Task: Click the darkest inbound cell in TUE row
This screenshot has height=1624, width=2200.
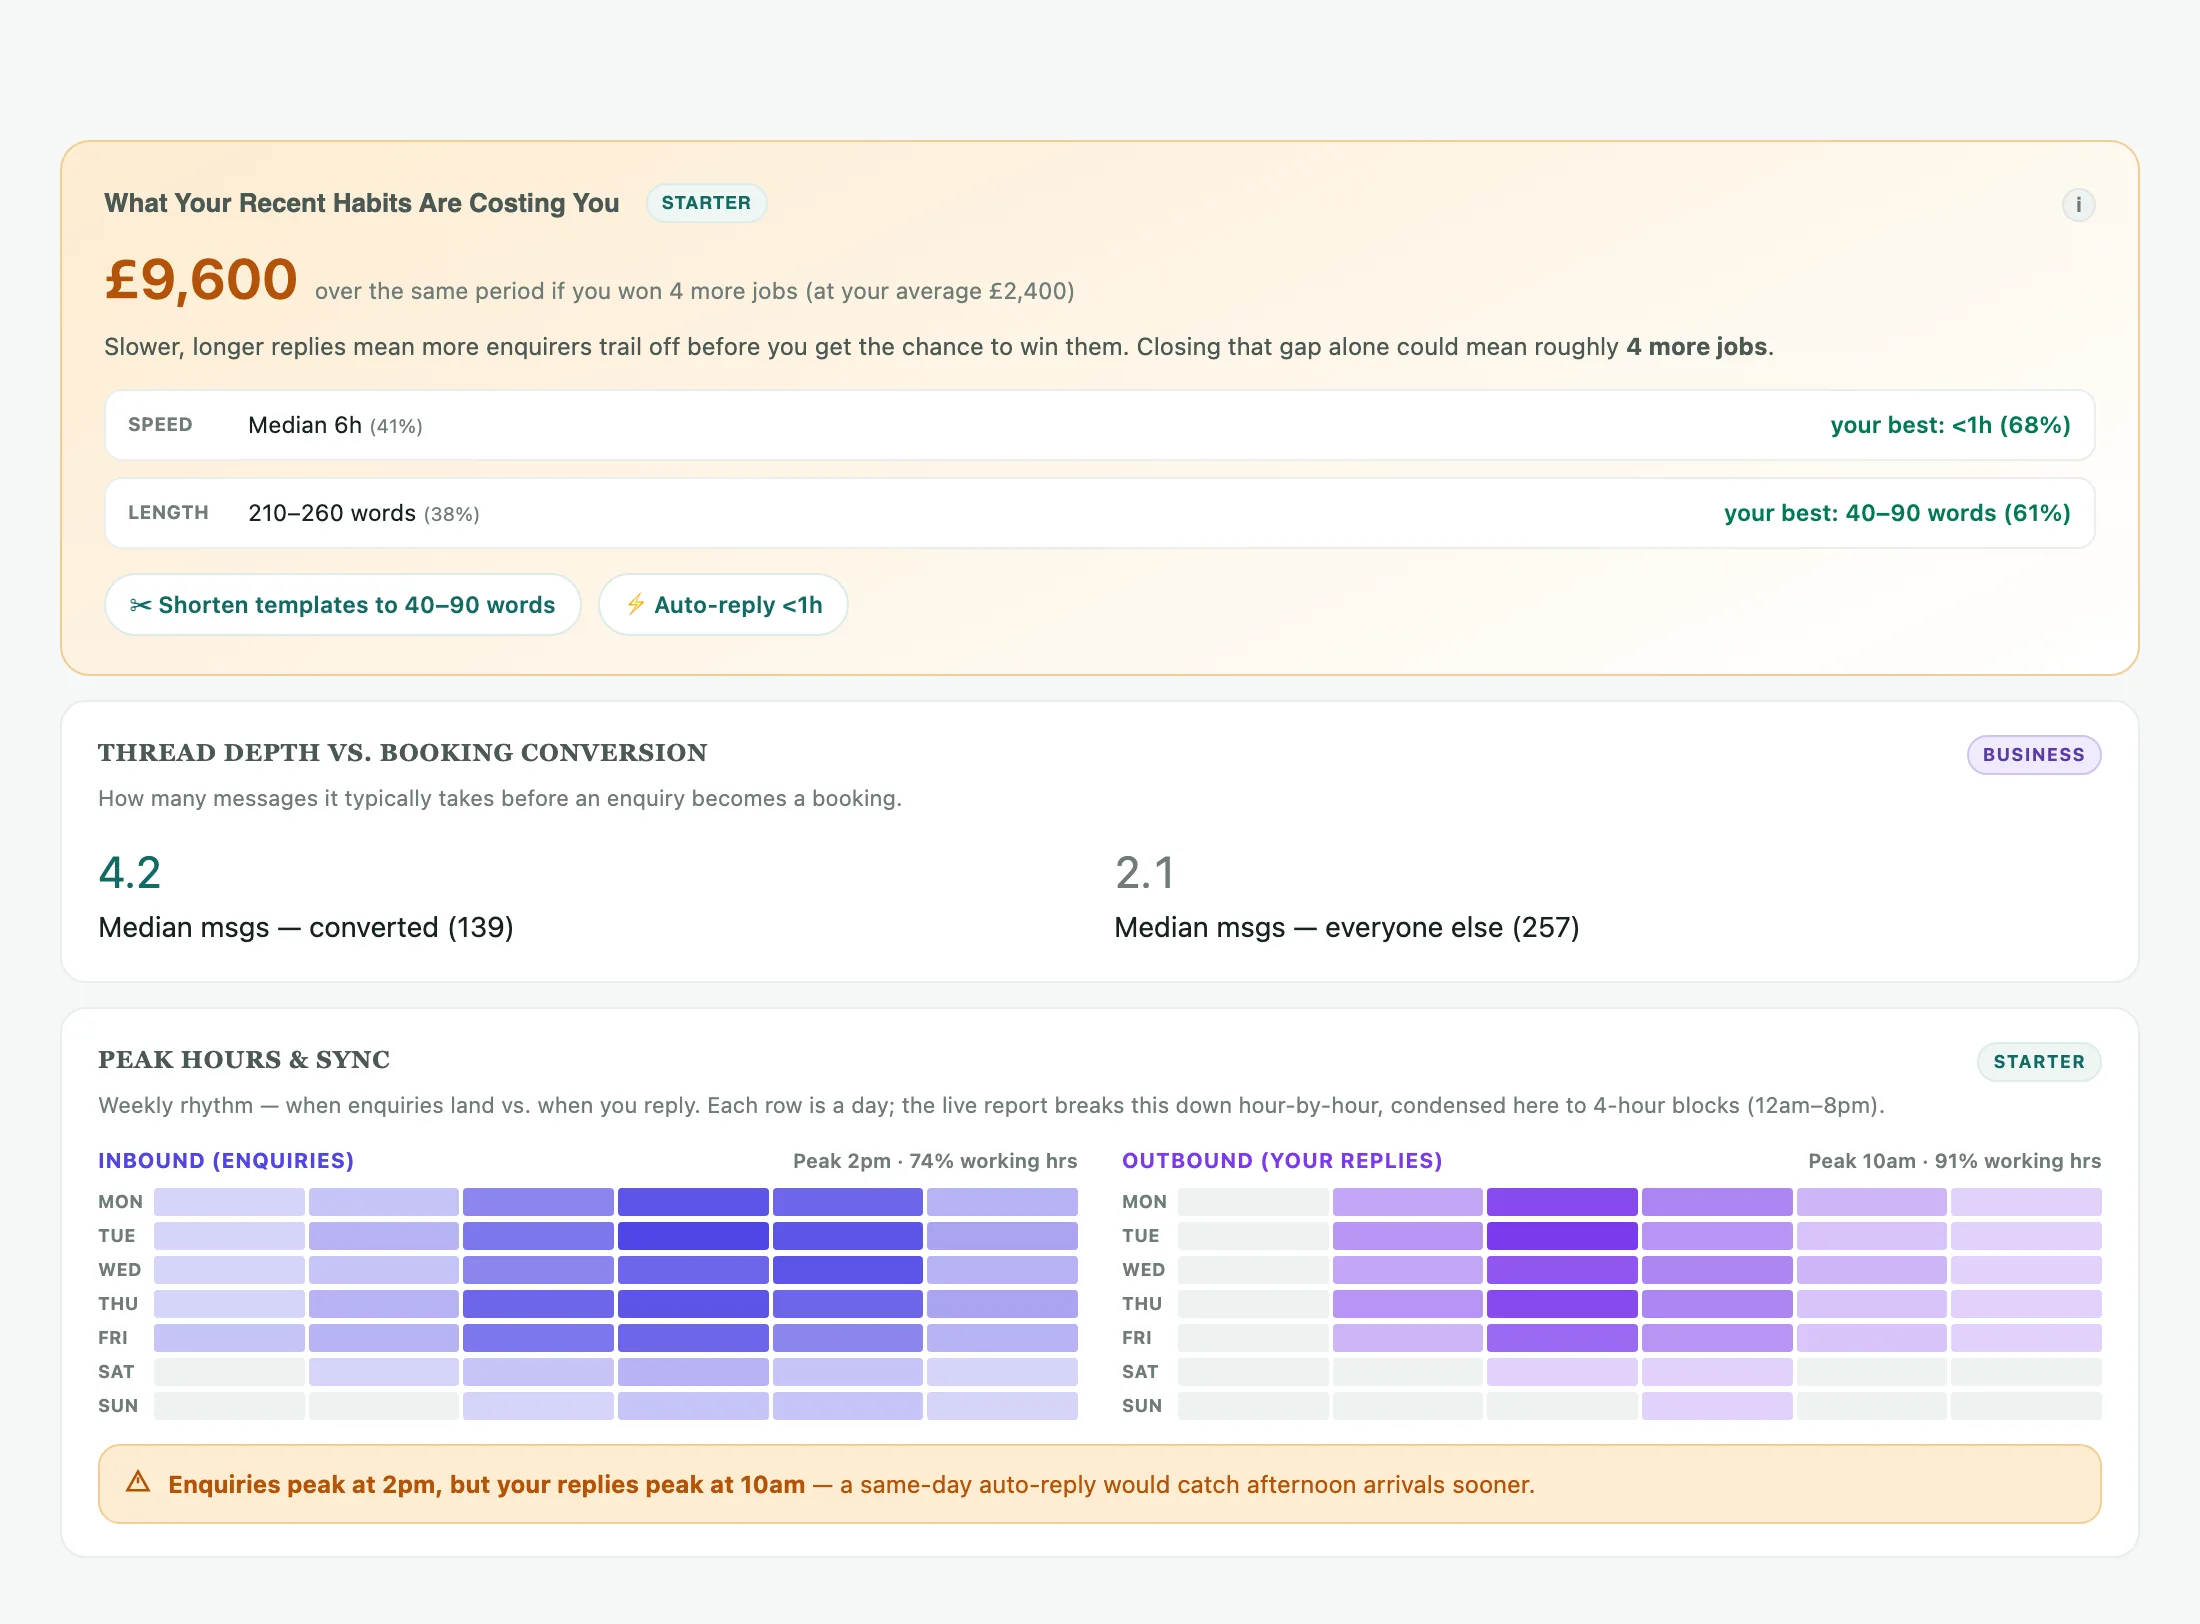Action: pos(693,1236)
